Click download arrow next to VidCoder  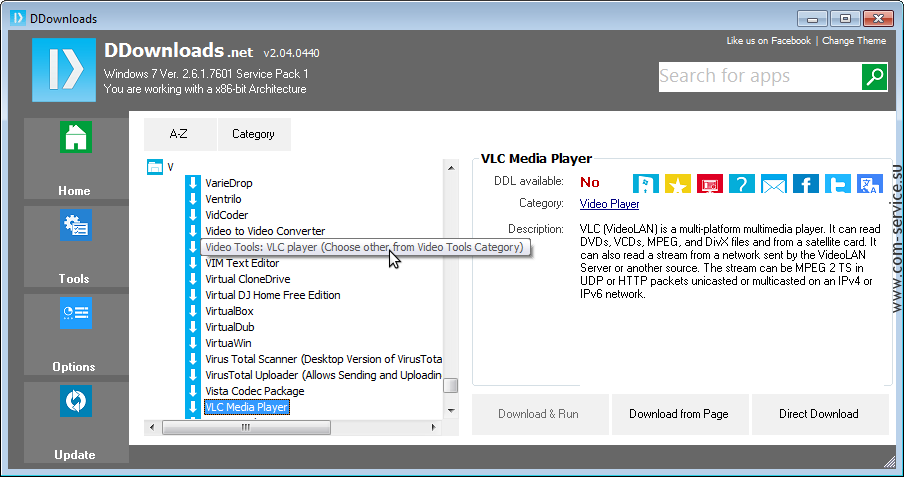(x=193, y=215)
